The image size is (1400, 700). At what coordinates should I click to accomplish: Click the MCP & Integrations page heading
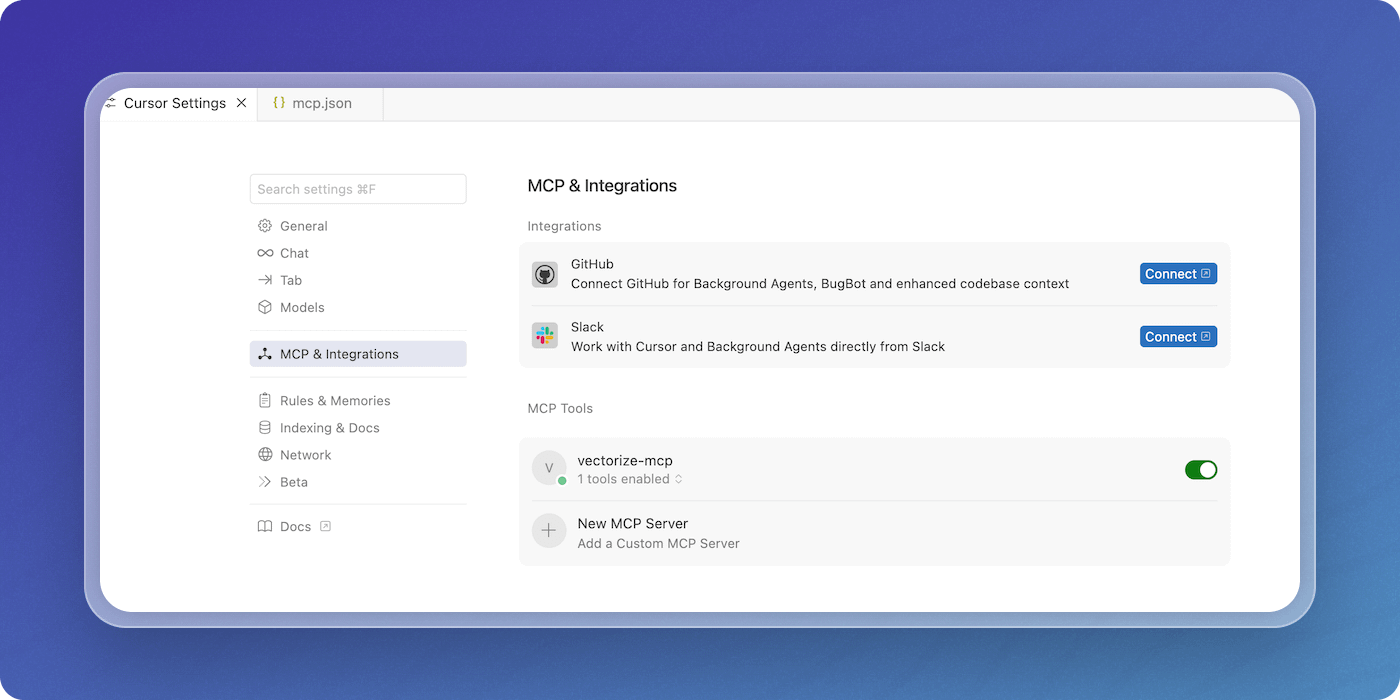(x=602, y=186)
